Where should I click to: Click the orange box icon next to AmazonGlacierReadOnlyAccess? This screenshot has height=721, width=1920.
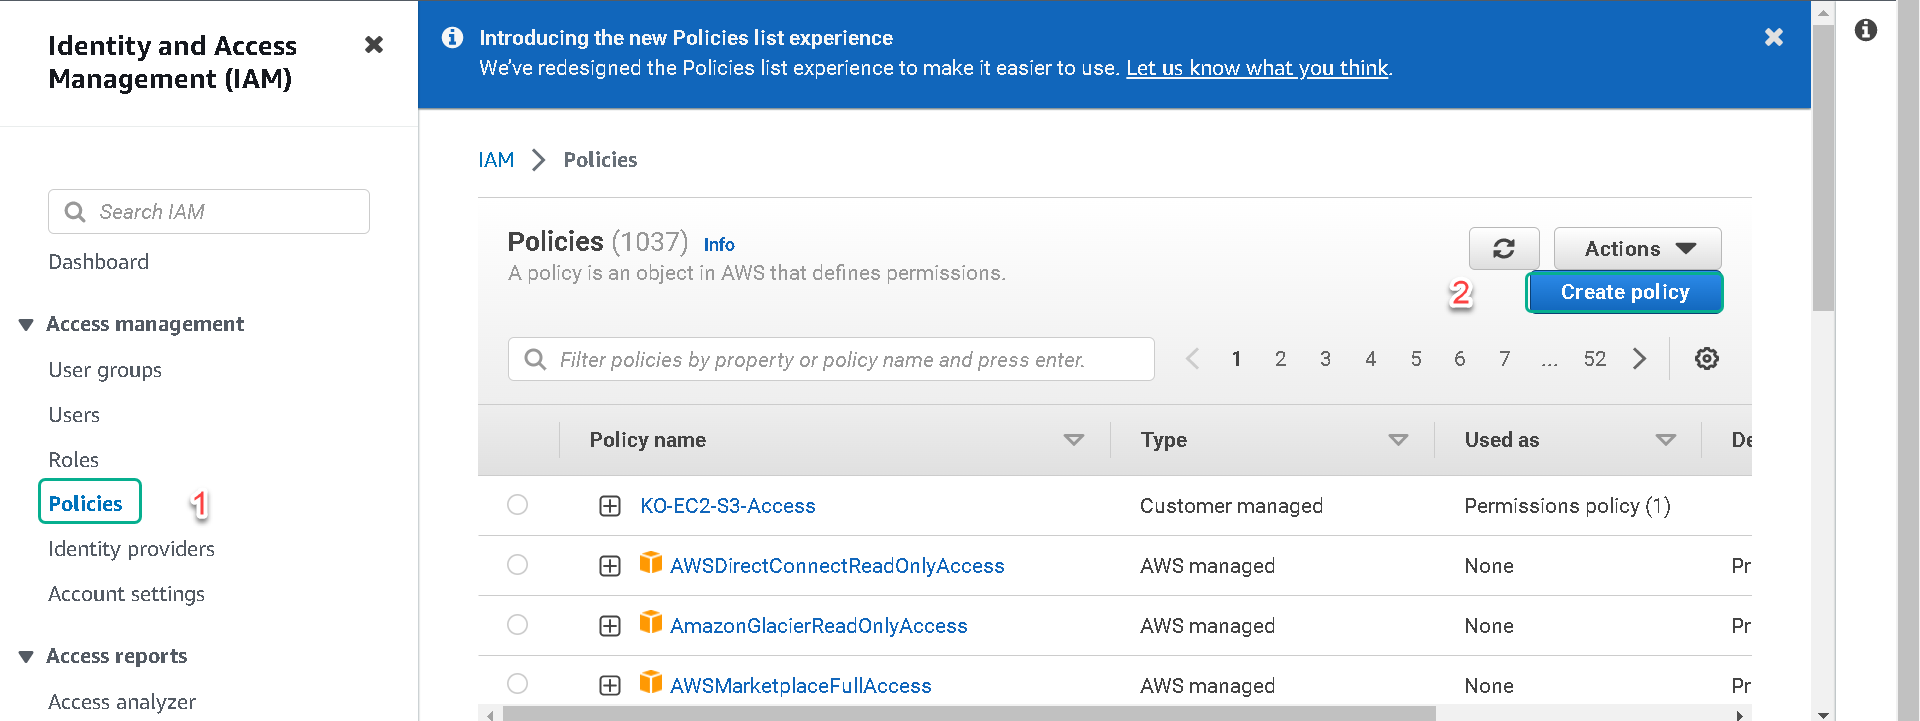coord(651,623)
